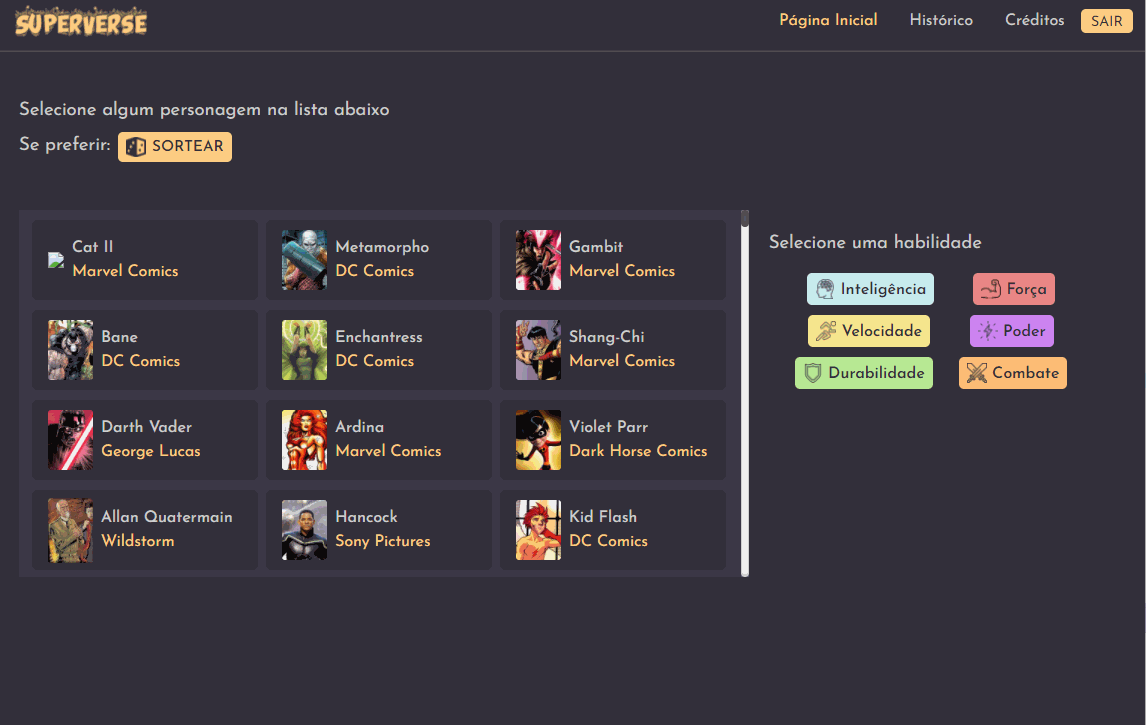This screenshot has height=725, width=1146.
Task: Click the name Bane
Action: [120, 337]
